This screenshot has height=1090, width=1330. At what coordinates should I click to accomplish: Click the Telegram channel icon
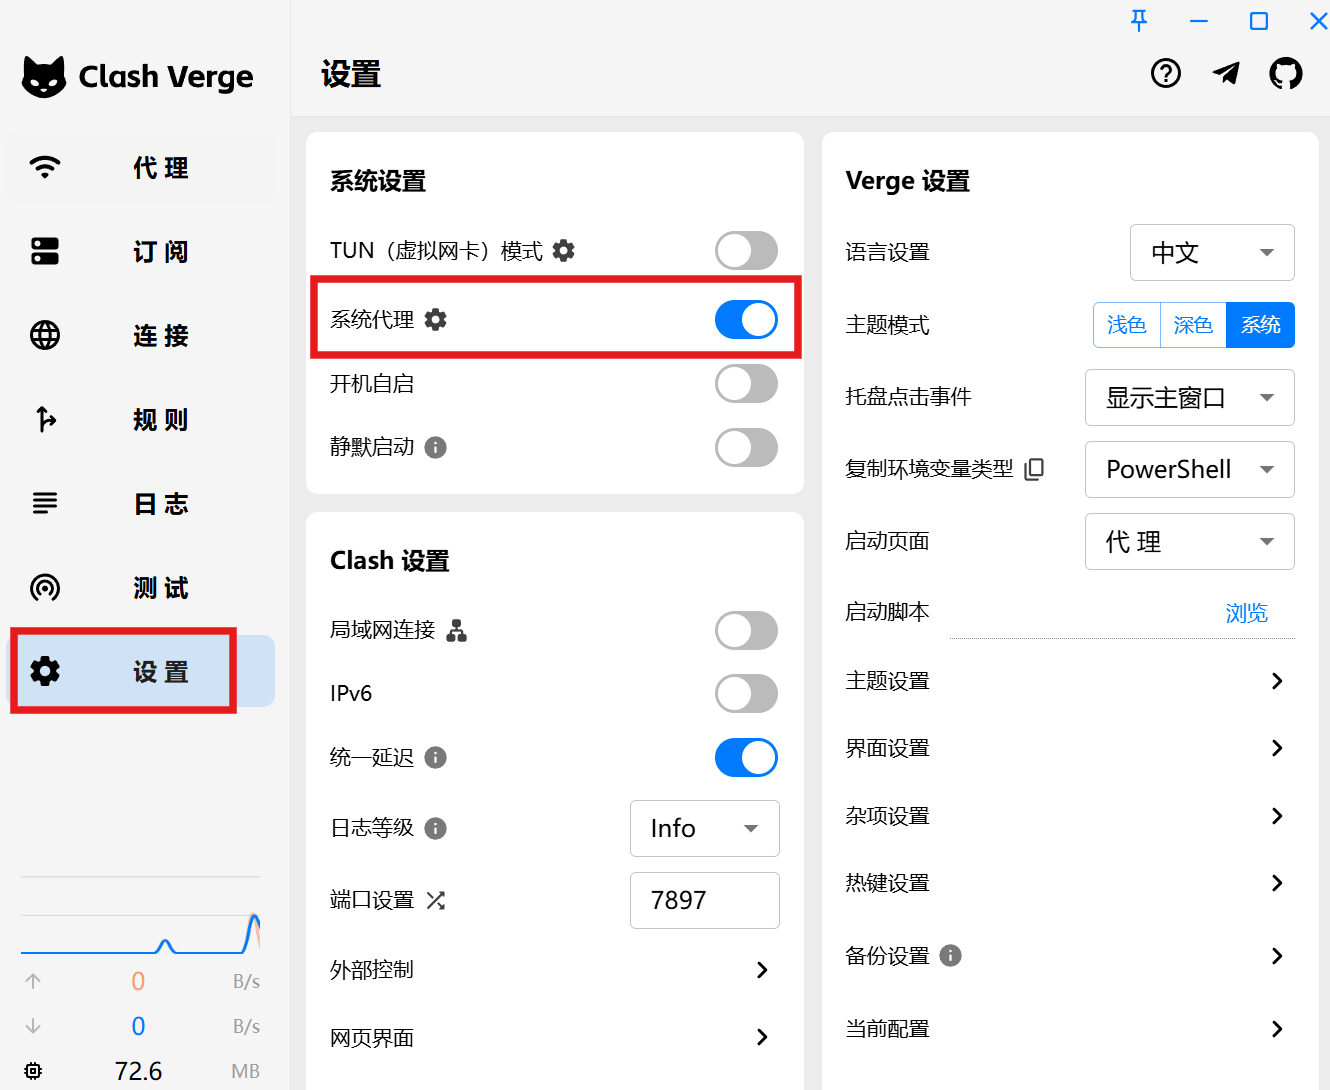[x=1226, y=73]
